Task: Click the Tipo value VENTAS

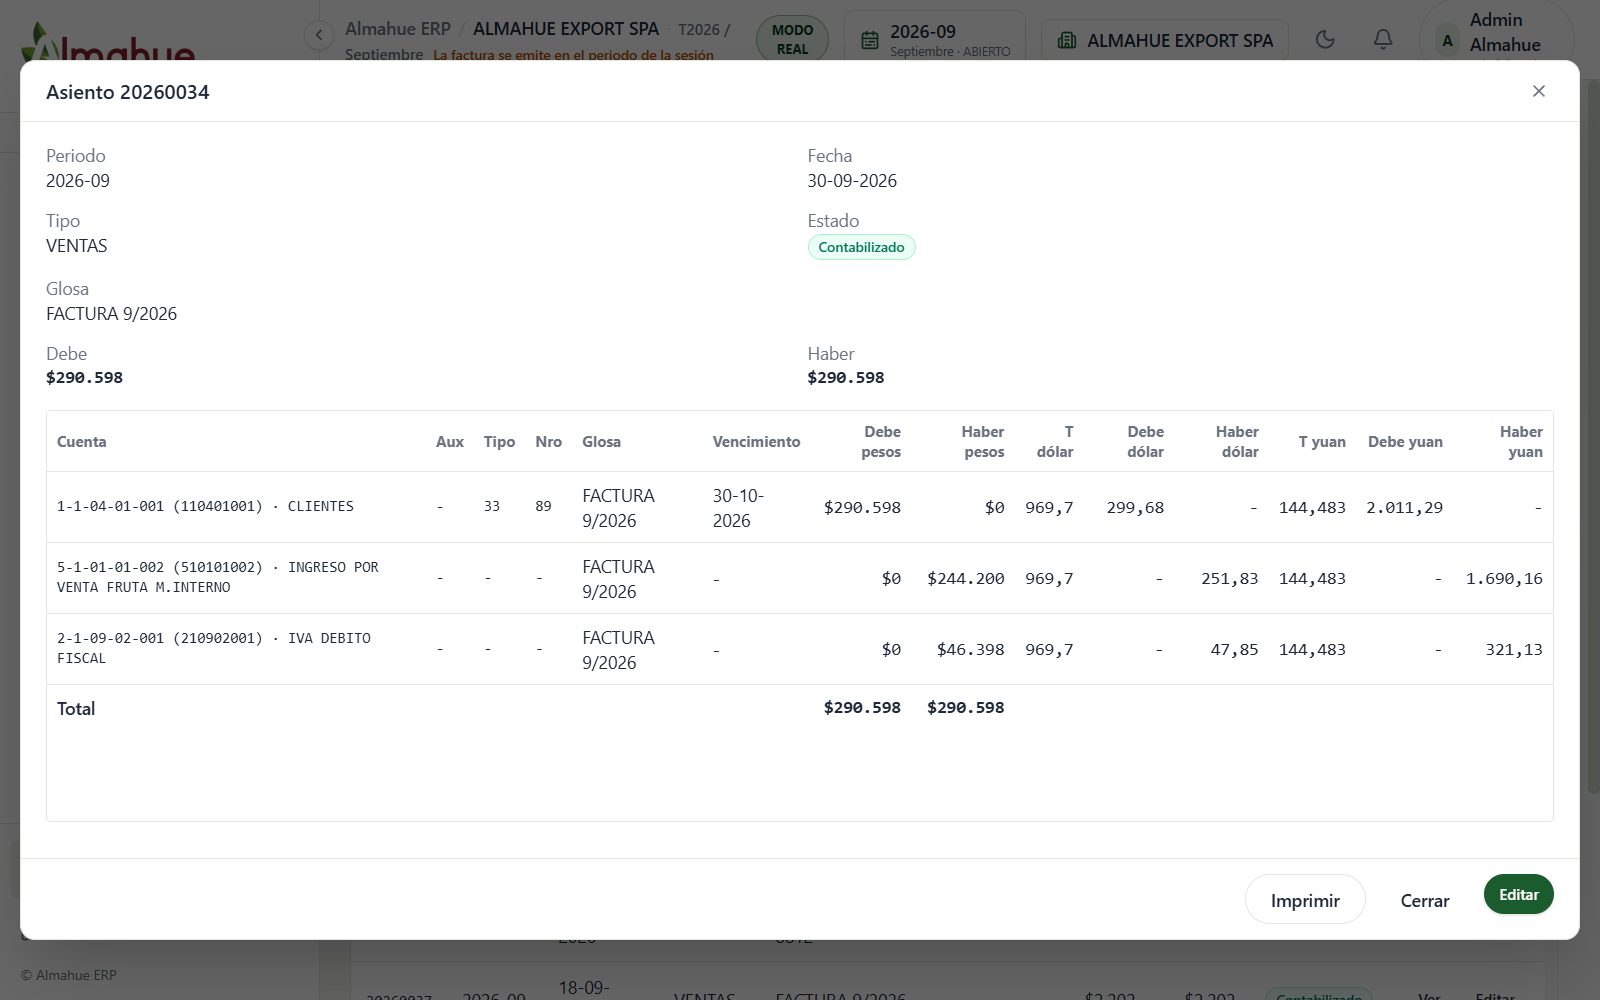Action: tap(76, 245)
